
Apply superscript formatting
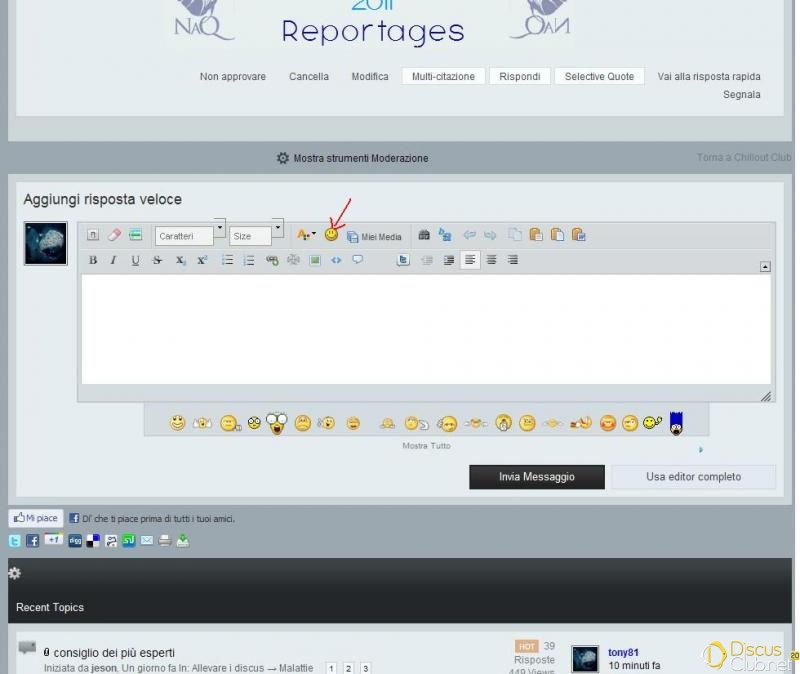(x=202, y=260)
